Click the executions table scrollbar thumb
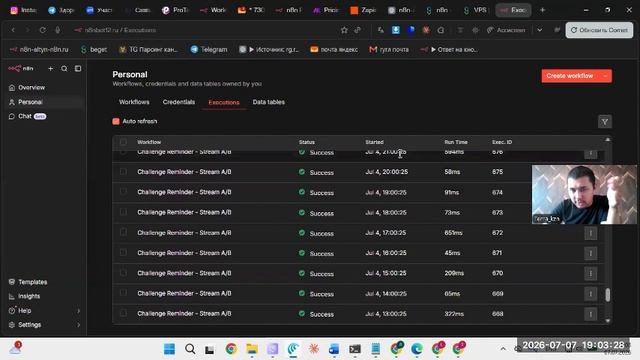This screenshot has height=360, width=640. pos(608,295)
